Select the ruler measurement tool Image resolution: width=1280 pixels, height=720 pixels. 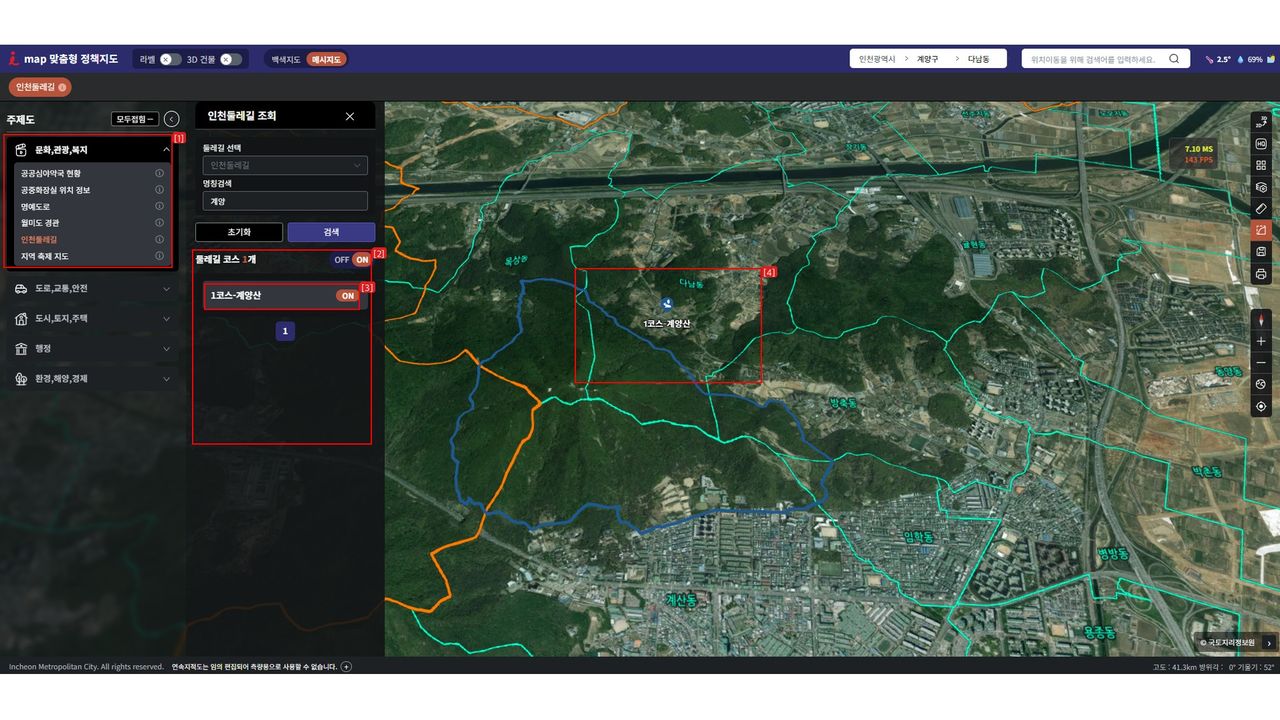[1261, 208]
